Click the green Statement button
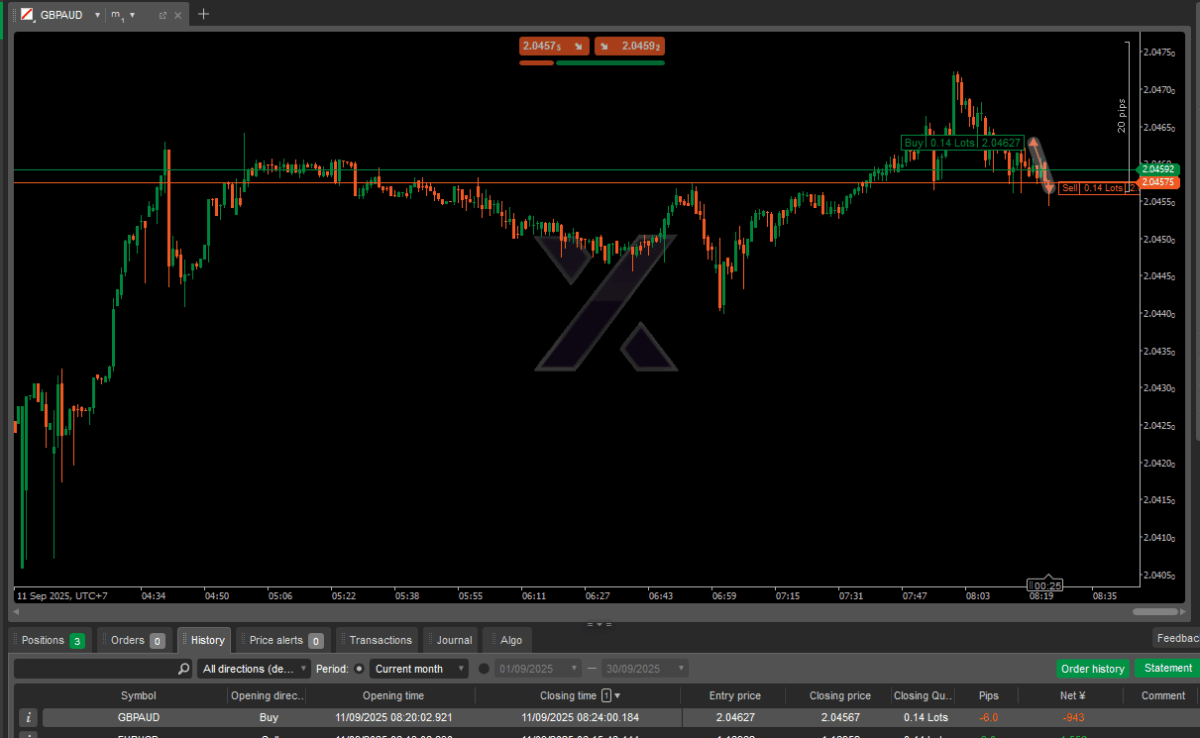The image size is (1200, 738). pyautogui.click(x=1167, y=668)
